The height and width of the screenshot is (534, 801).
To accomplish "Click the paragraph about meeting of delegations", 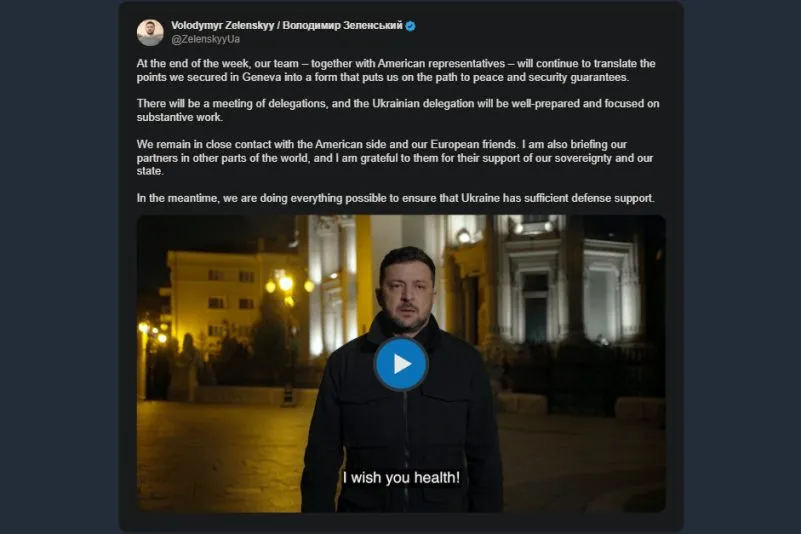I will (x=398, y=110).
